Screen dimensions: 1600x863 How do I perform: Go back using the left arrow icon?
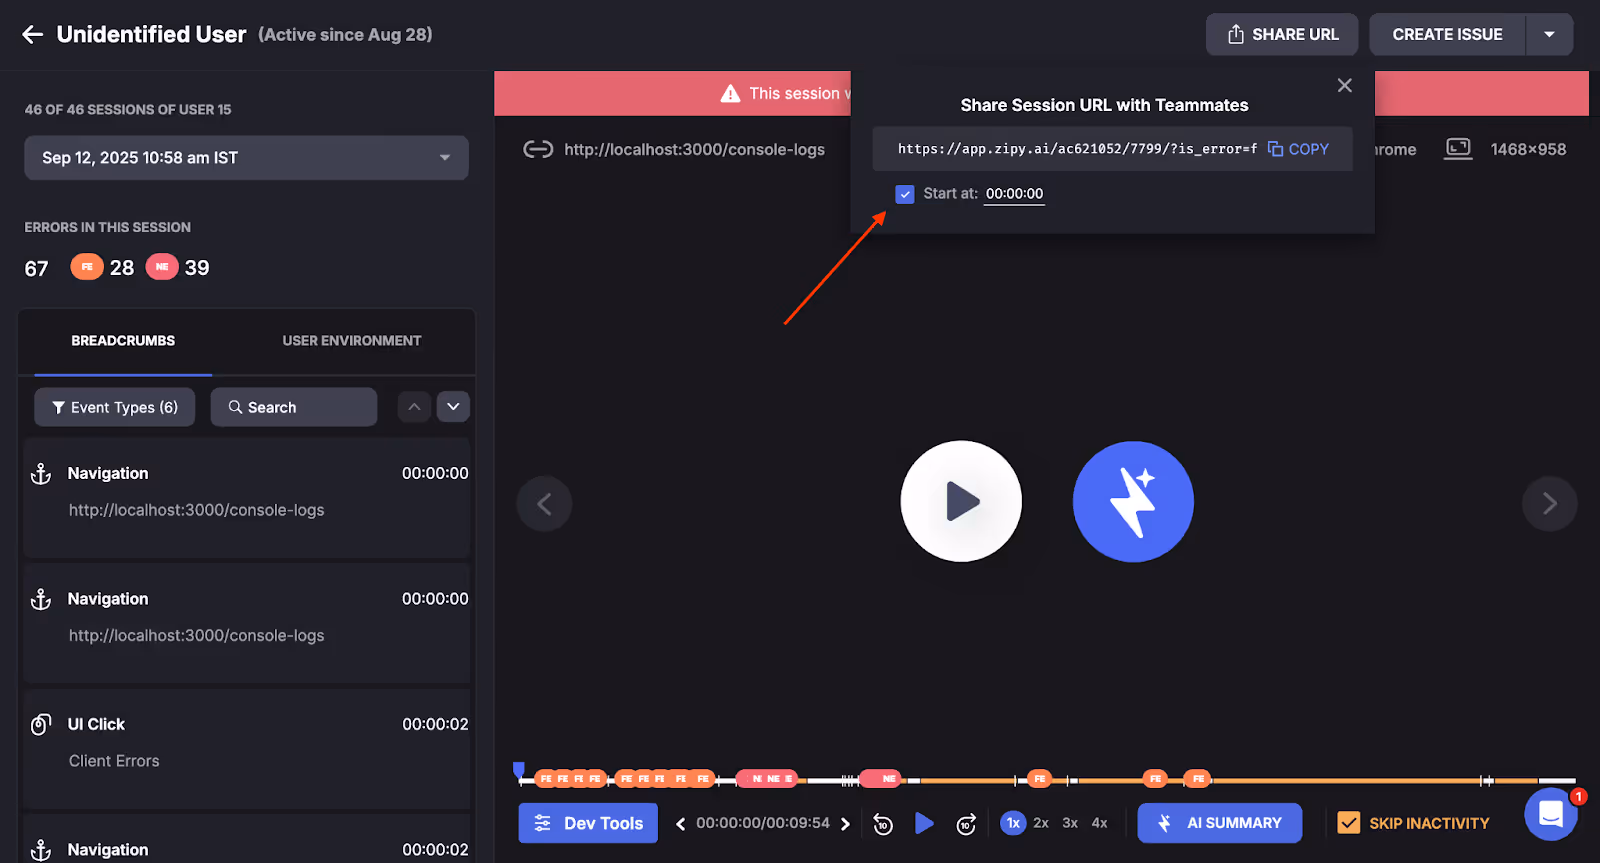pyautogui.click(x=32, y=35)
